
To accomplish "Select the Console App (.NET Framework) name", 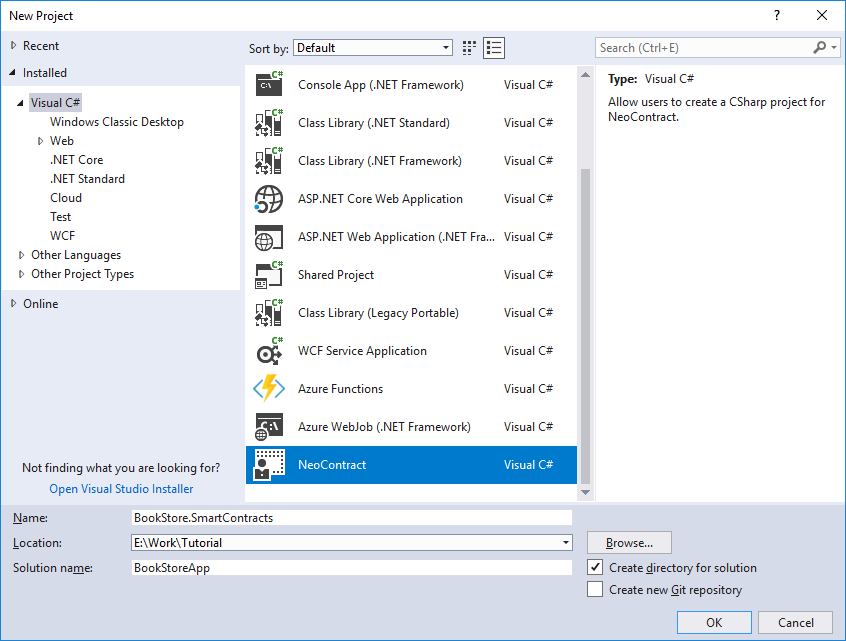I will (381, 85).
